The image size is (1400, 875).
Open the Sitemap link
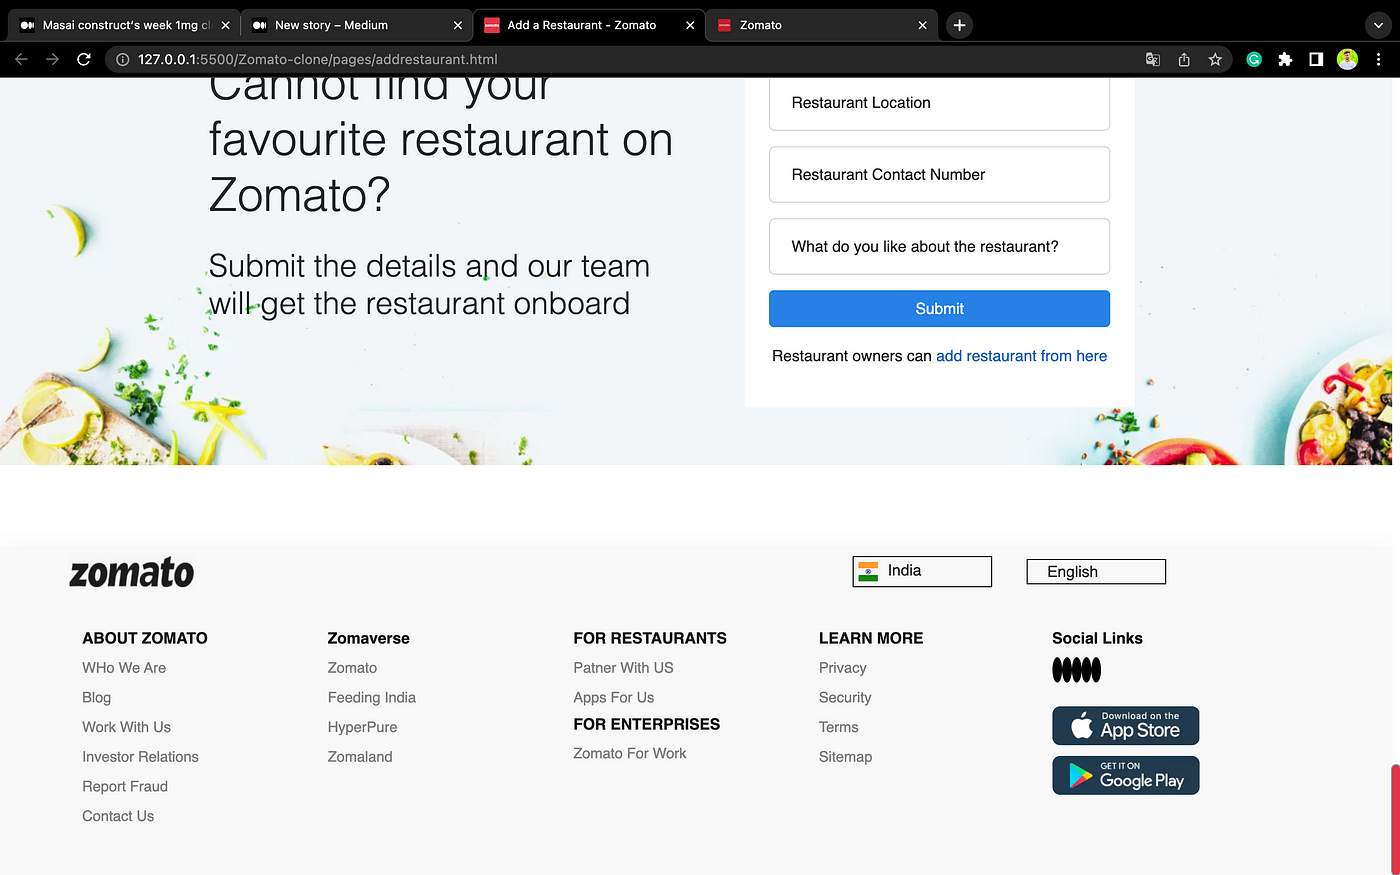pyautogui.click(x=845, y=757)
